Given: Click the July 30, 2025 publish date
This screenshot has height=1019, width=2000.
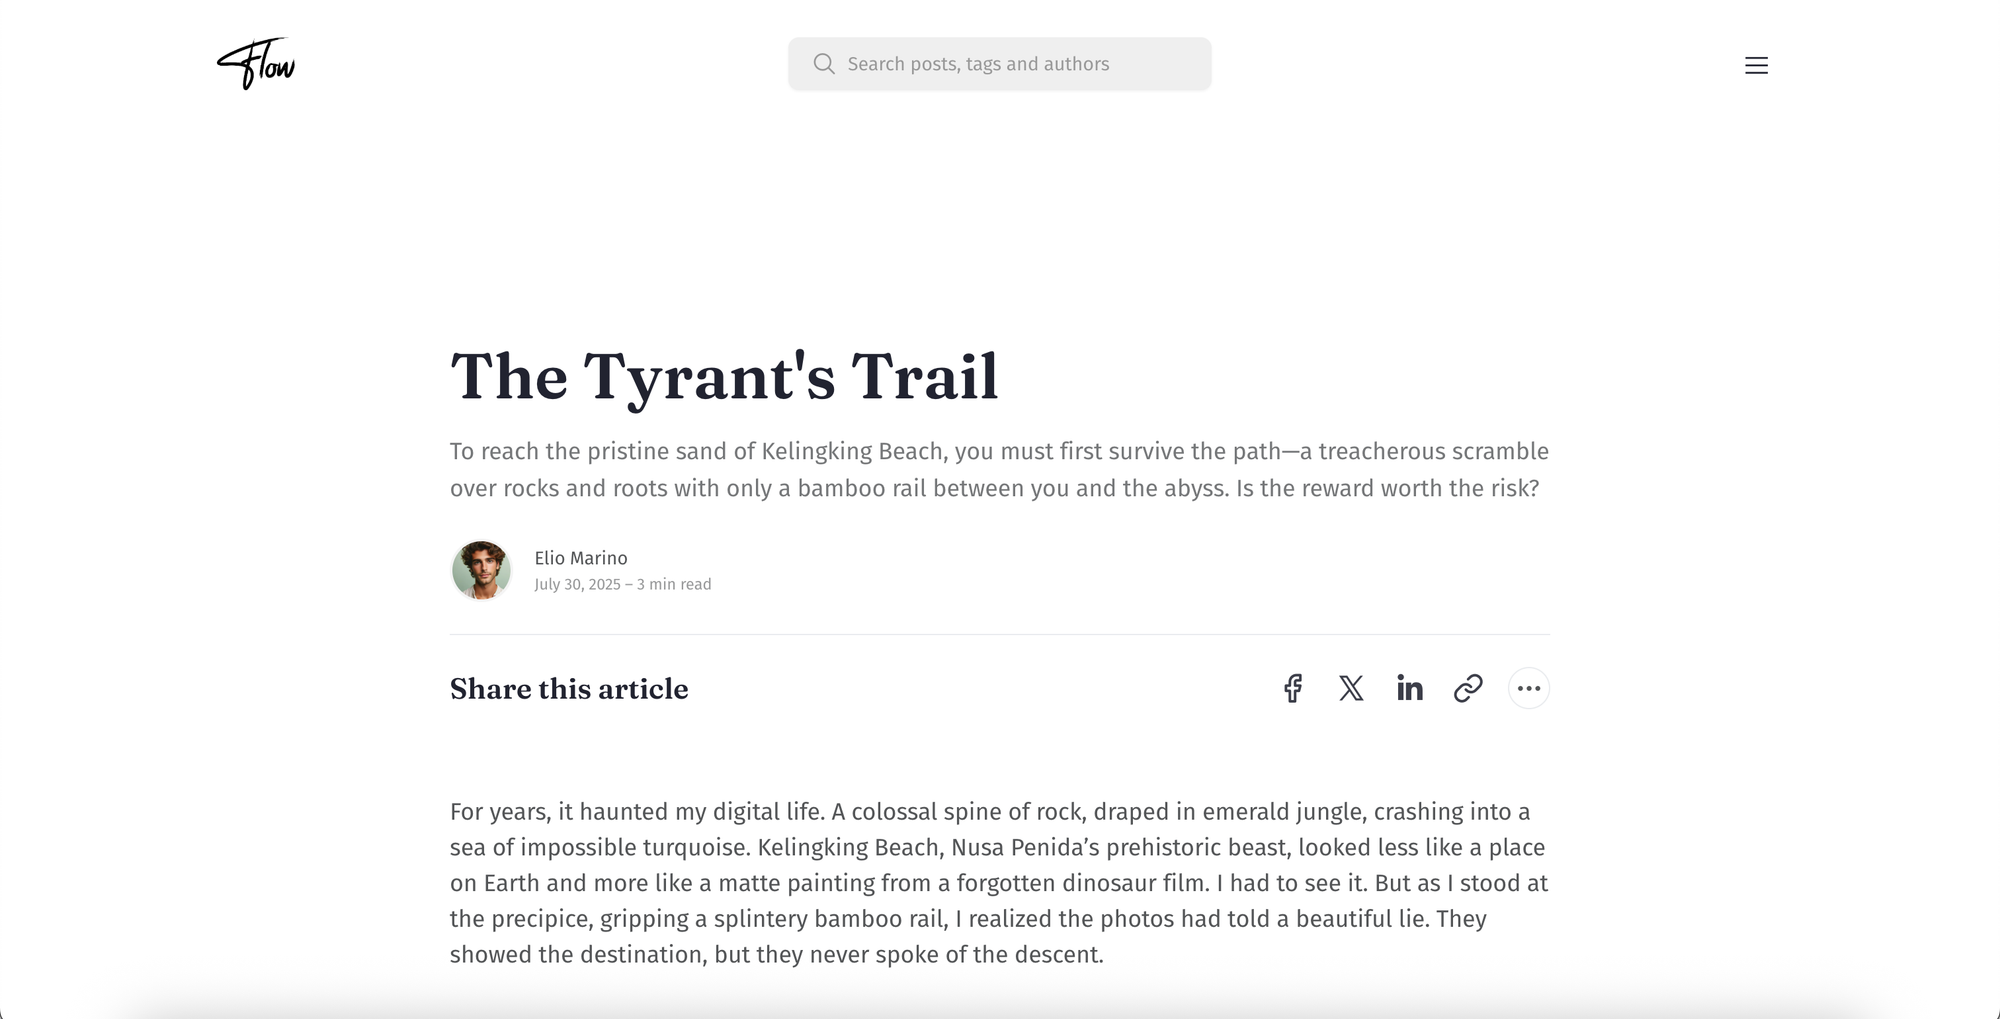Looking at the screenshot, I should 577,584.
